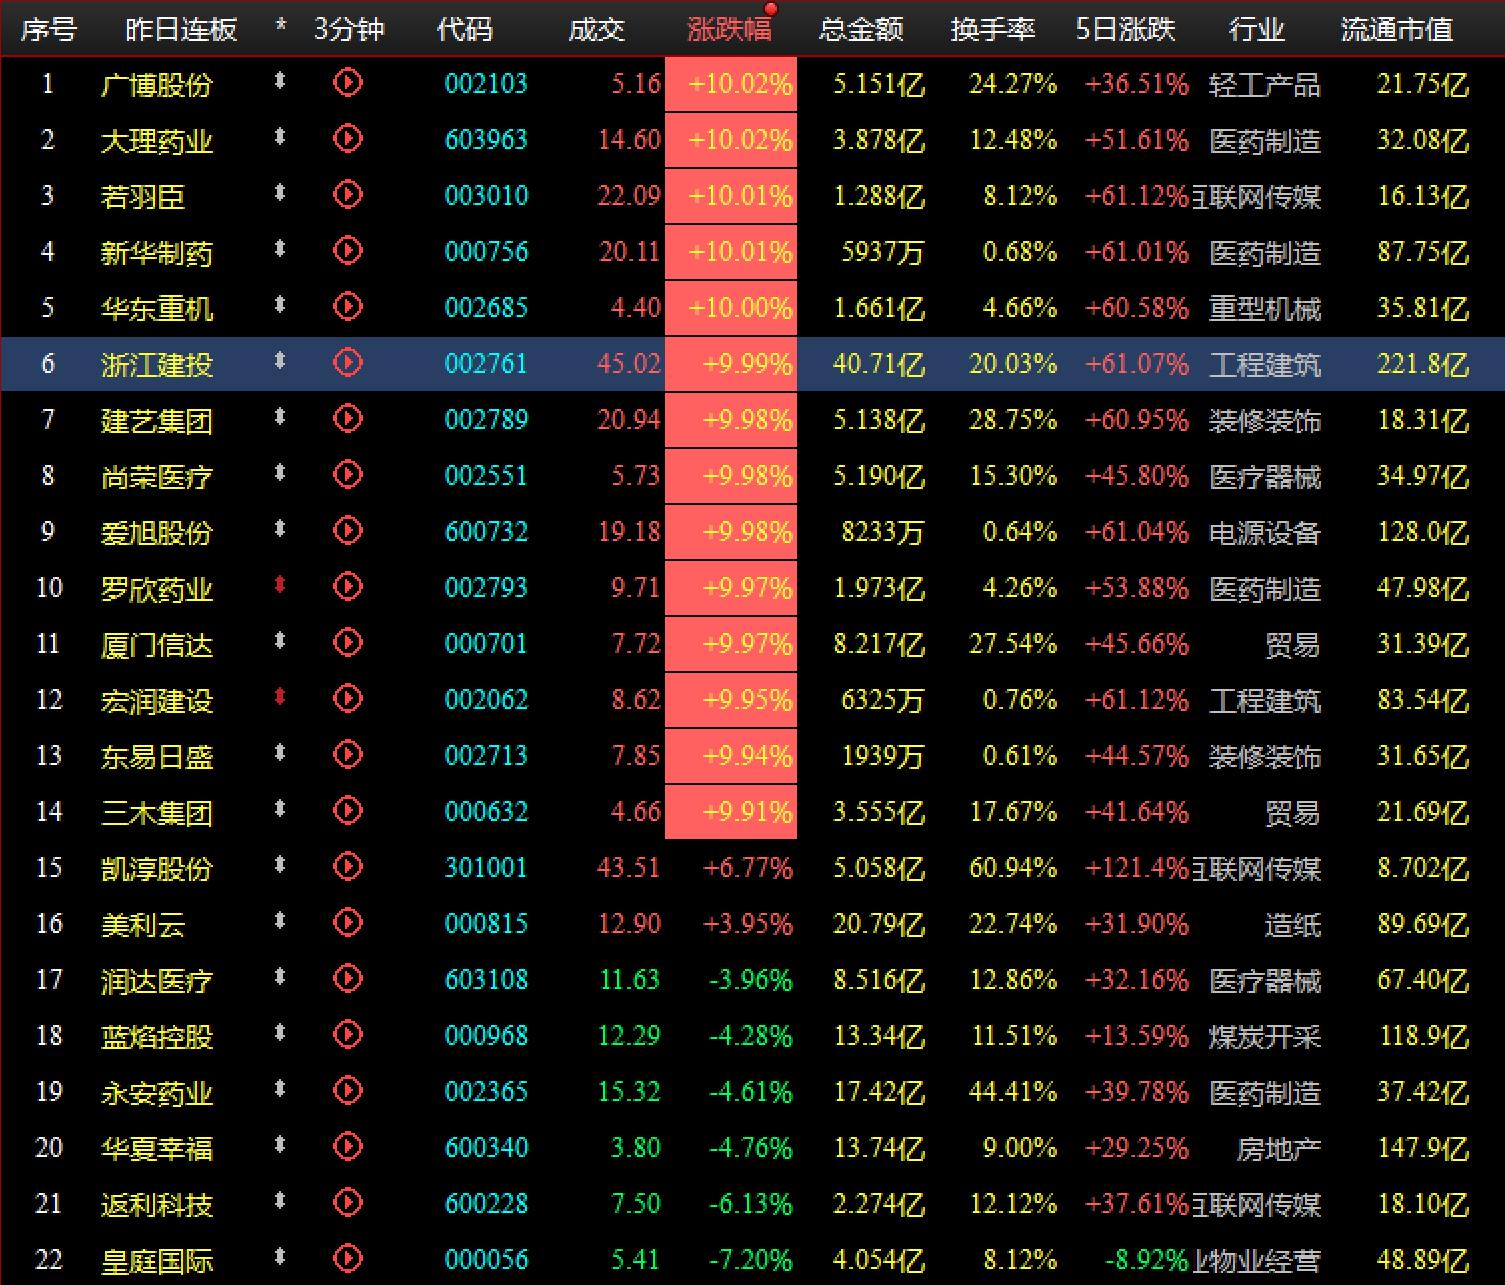The image size is (1505, 1285).
Task: Click industry cell 重型机械
Action: point(1265,308)
